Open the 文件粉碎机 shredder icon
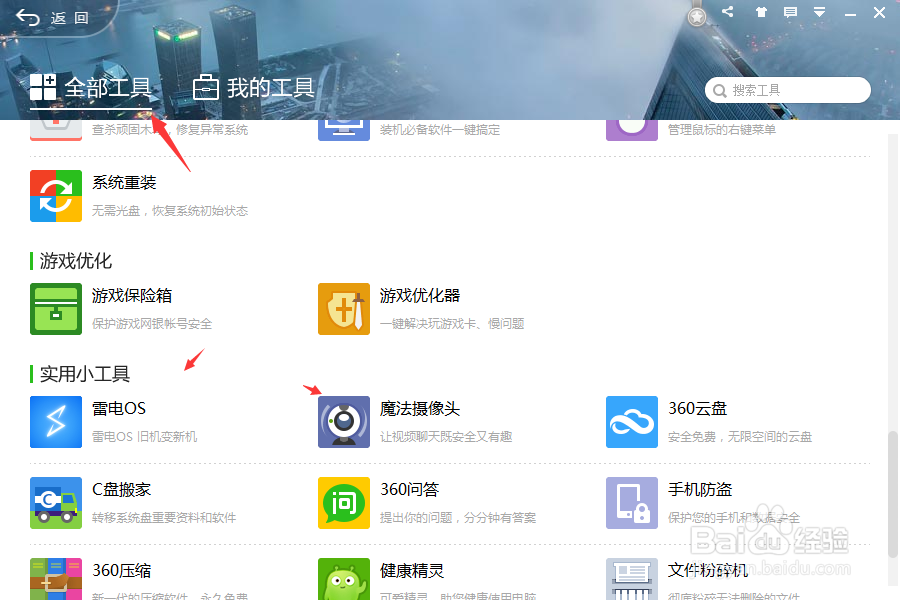900x600 pixels. 632,579
